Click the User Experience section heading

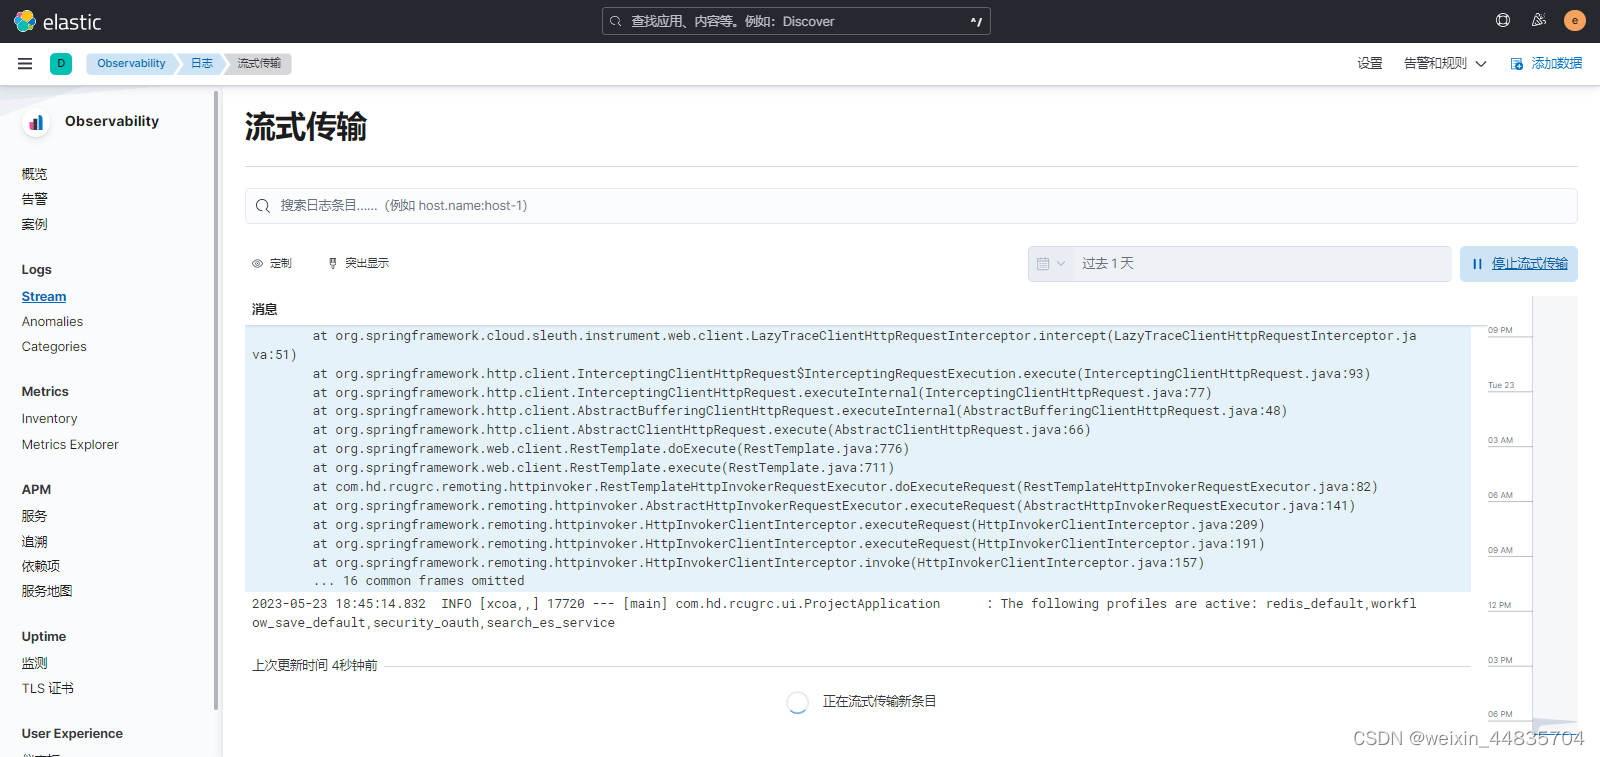tap(72, 734)
